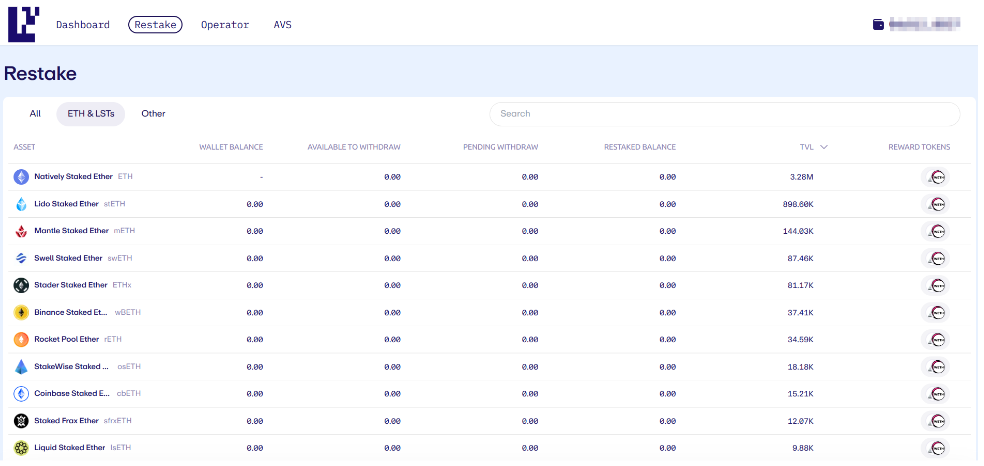Screen dimensions: 984x466
Task: Switch to the Other filter tab
Action: [153, 114]
